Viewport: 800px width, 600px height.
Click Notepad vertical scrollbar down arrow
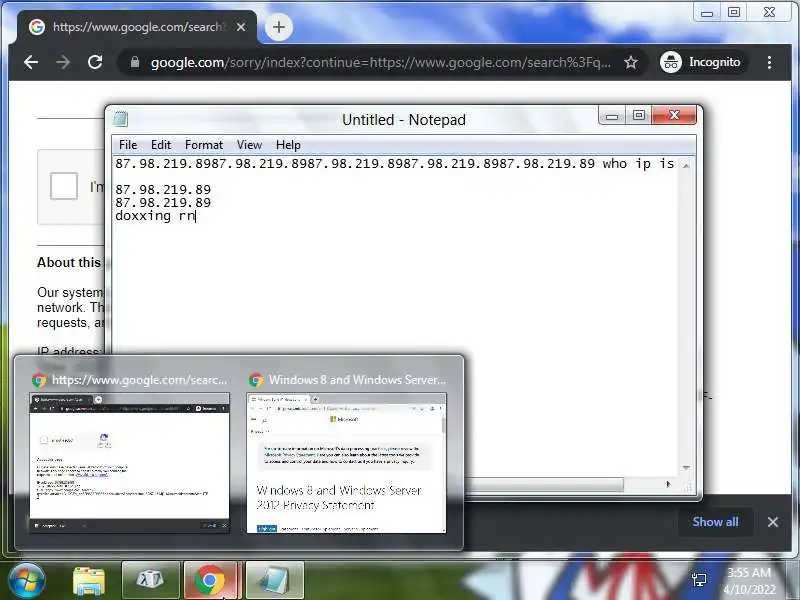click(686, 467)
